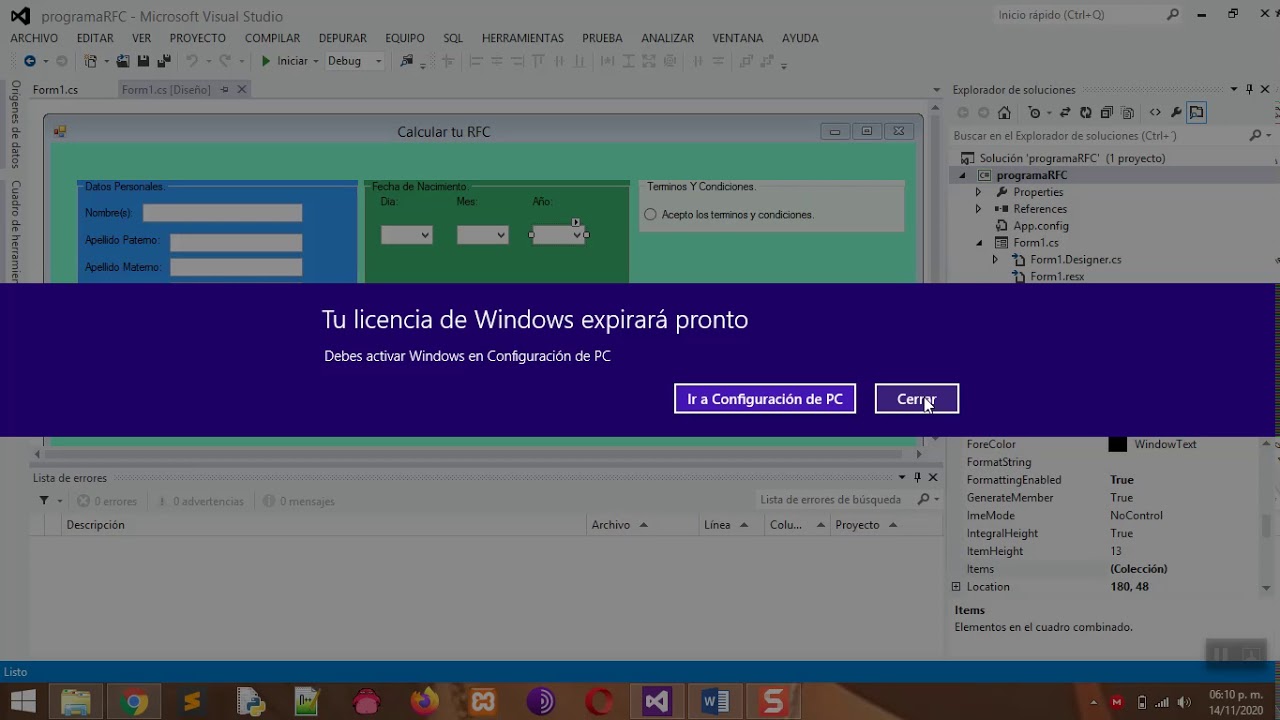Expand the Properties node in Solution Explorer
The image size is (1280, 720).
coord(978,192)
